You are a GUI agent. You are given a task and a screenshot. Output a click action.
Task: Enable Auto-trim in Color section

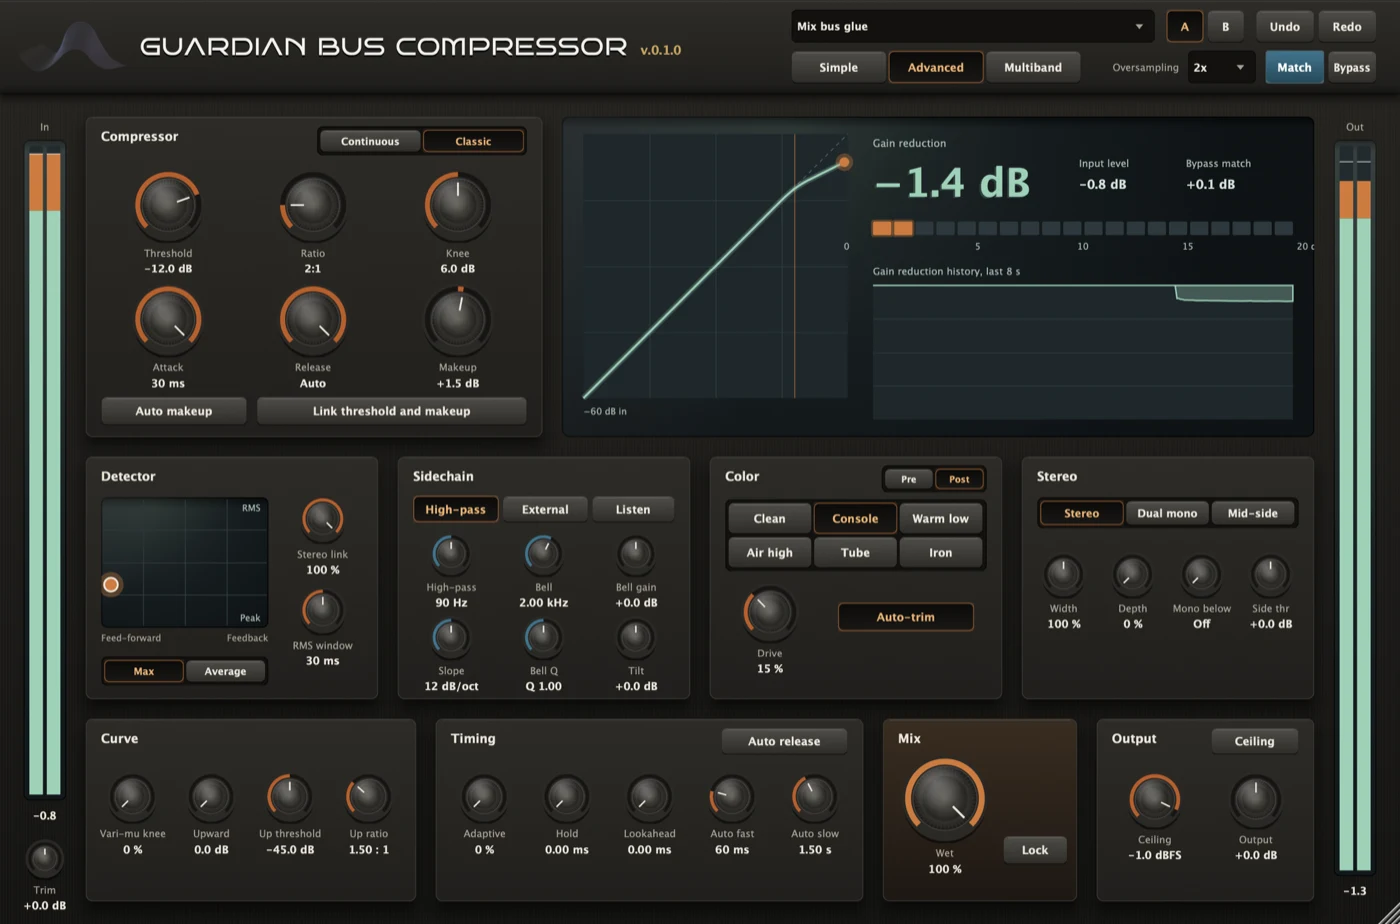(906, 617)
